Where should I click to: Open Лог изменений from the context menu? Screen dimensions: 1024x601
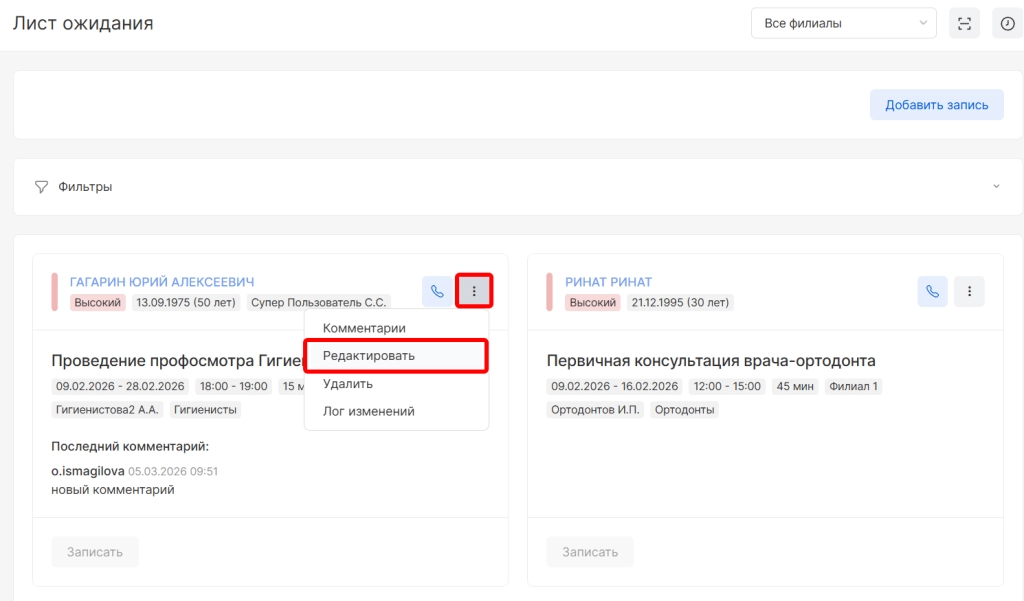pyautogui.click(x=368, y=411)
